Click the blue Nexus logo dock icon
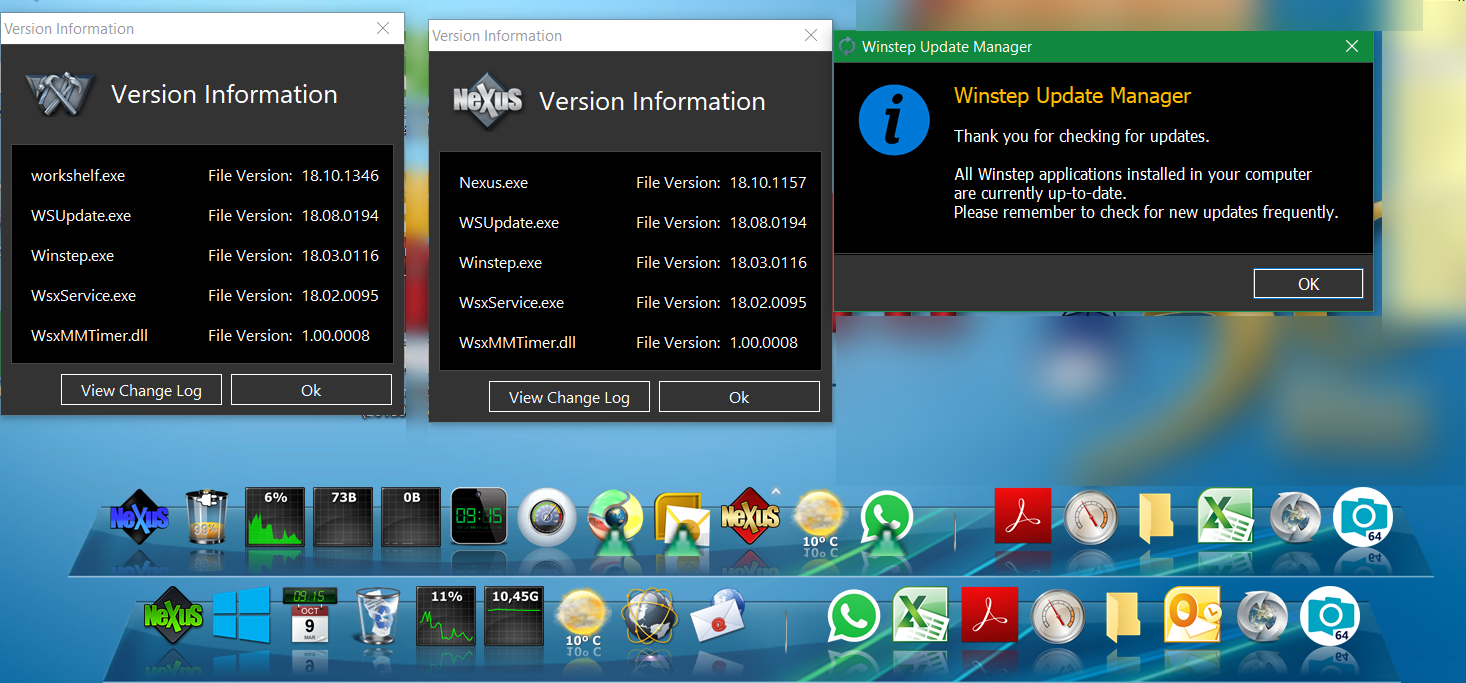This screenshot has width=1466, height=683. 139,516
